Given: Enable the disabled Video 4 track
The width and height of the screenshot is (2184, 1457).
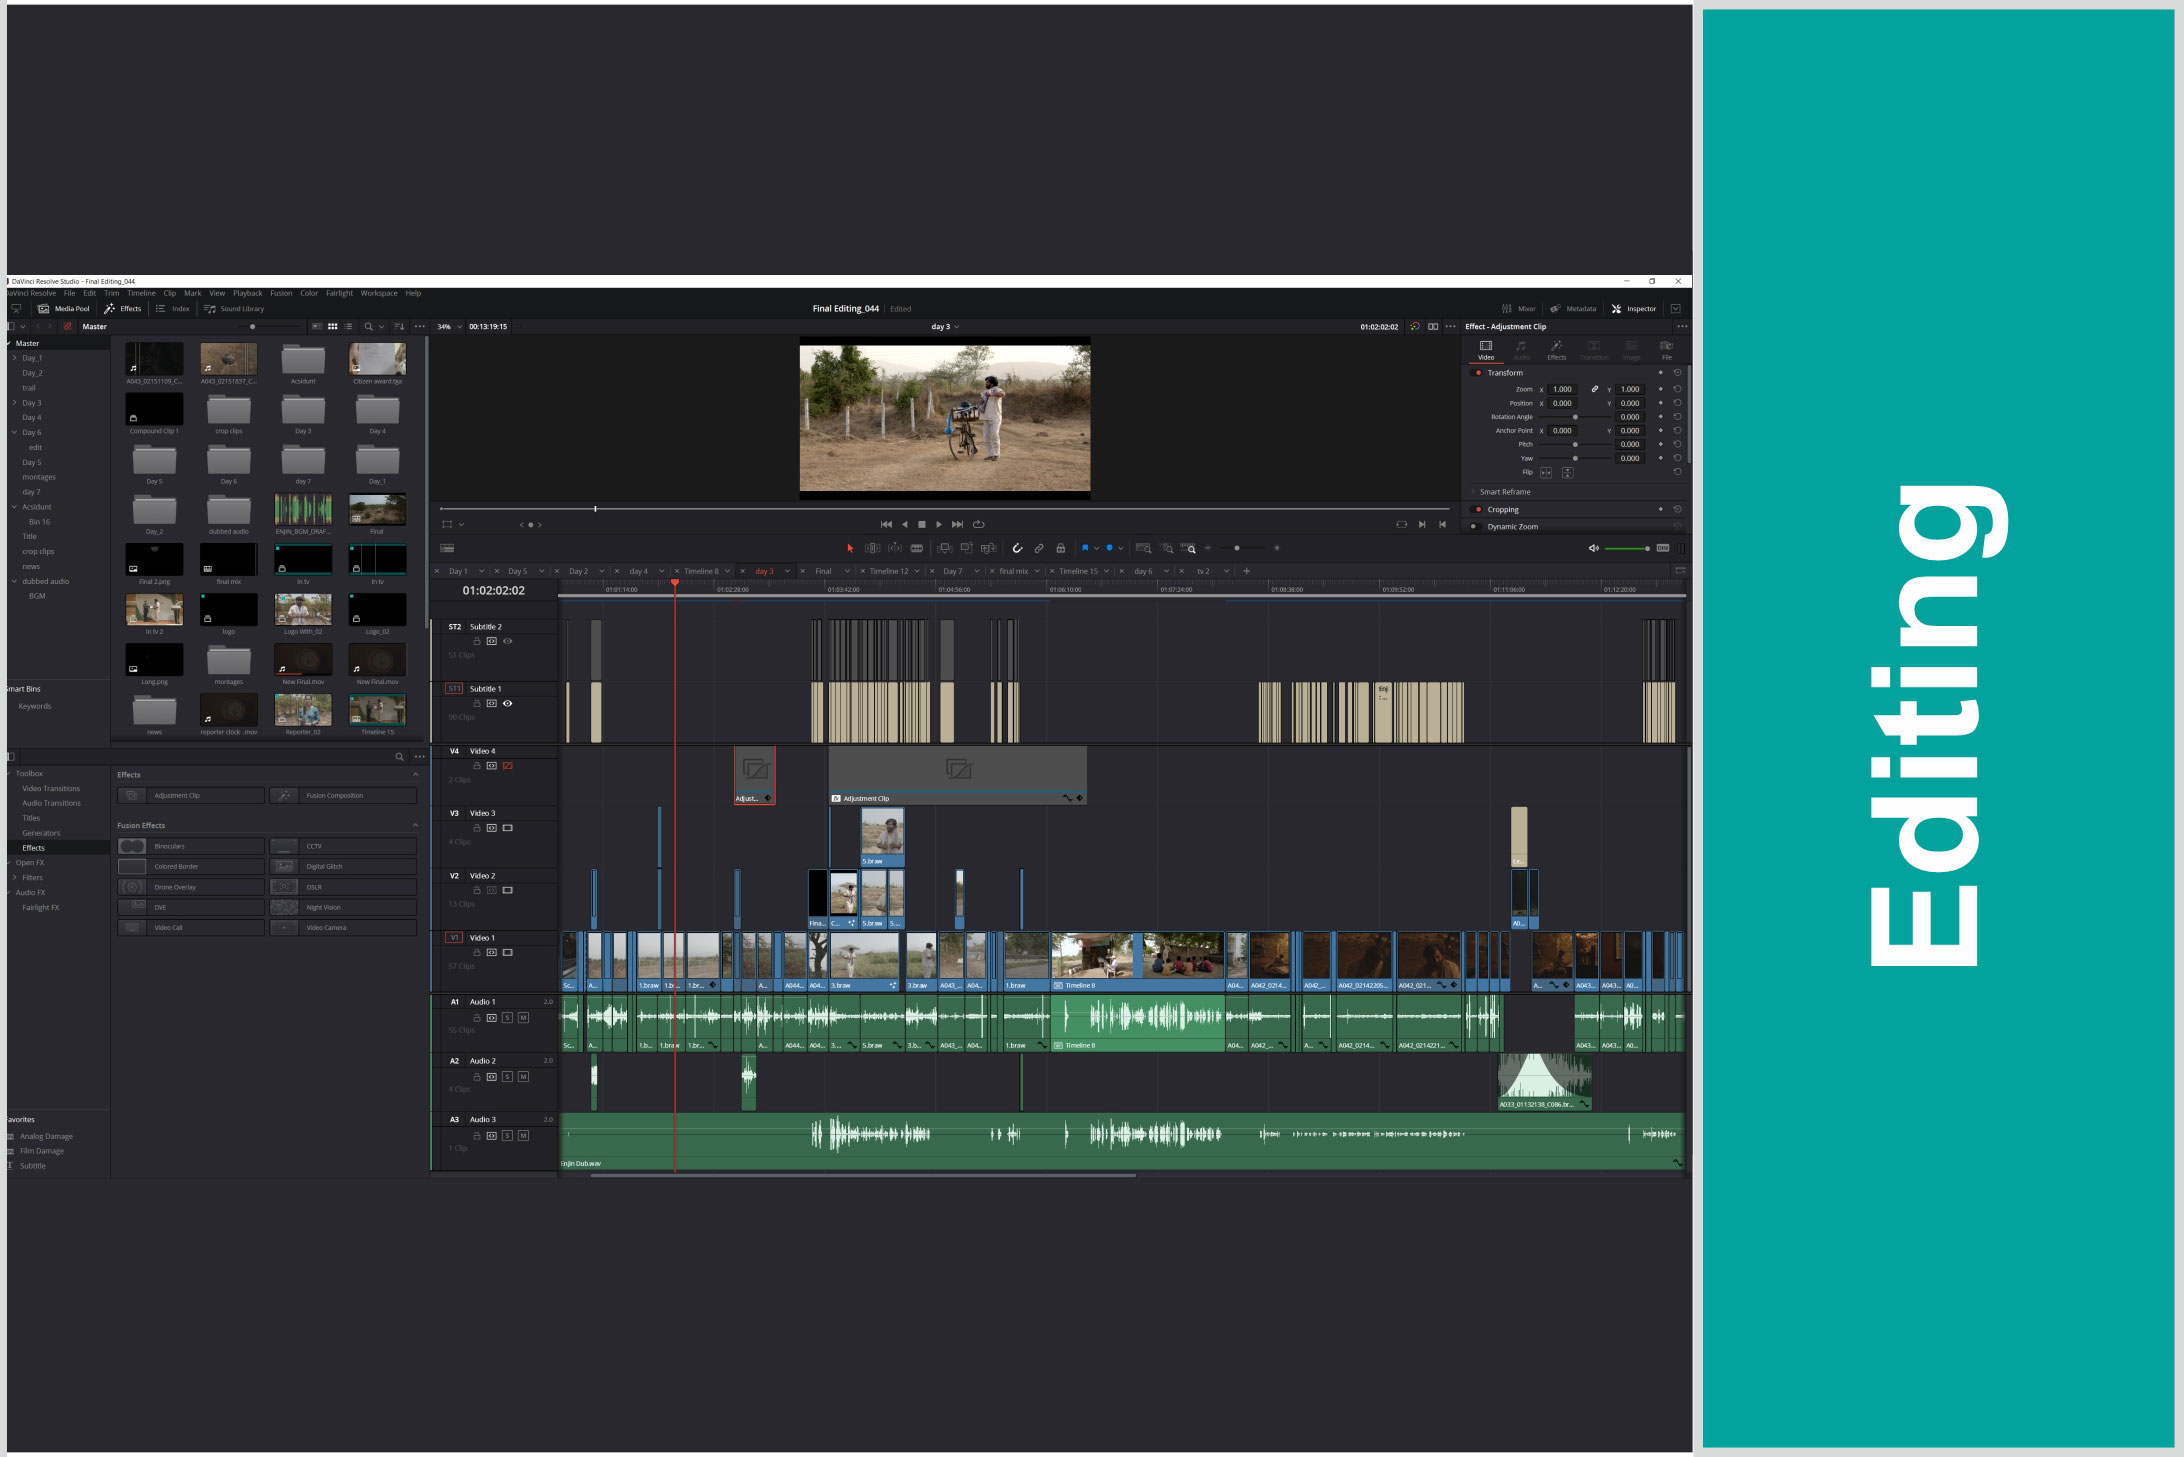Looking at the screenshot, I should (x=508, y=766).
